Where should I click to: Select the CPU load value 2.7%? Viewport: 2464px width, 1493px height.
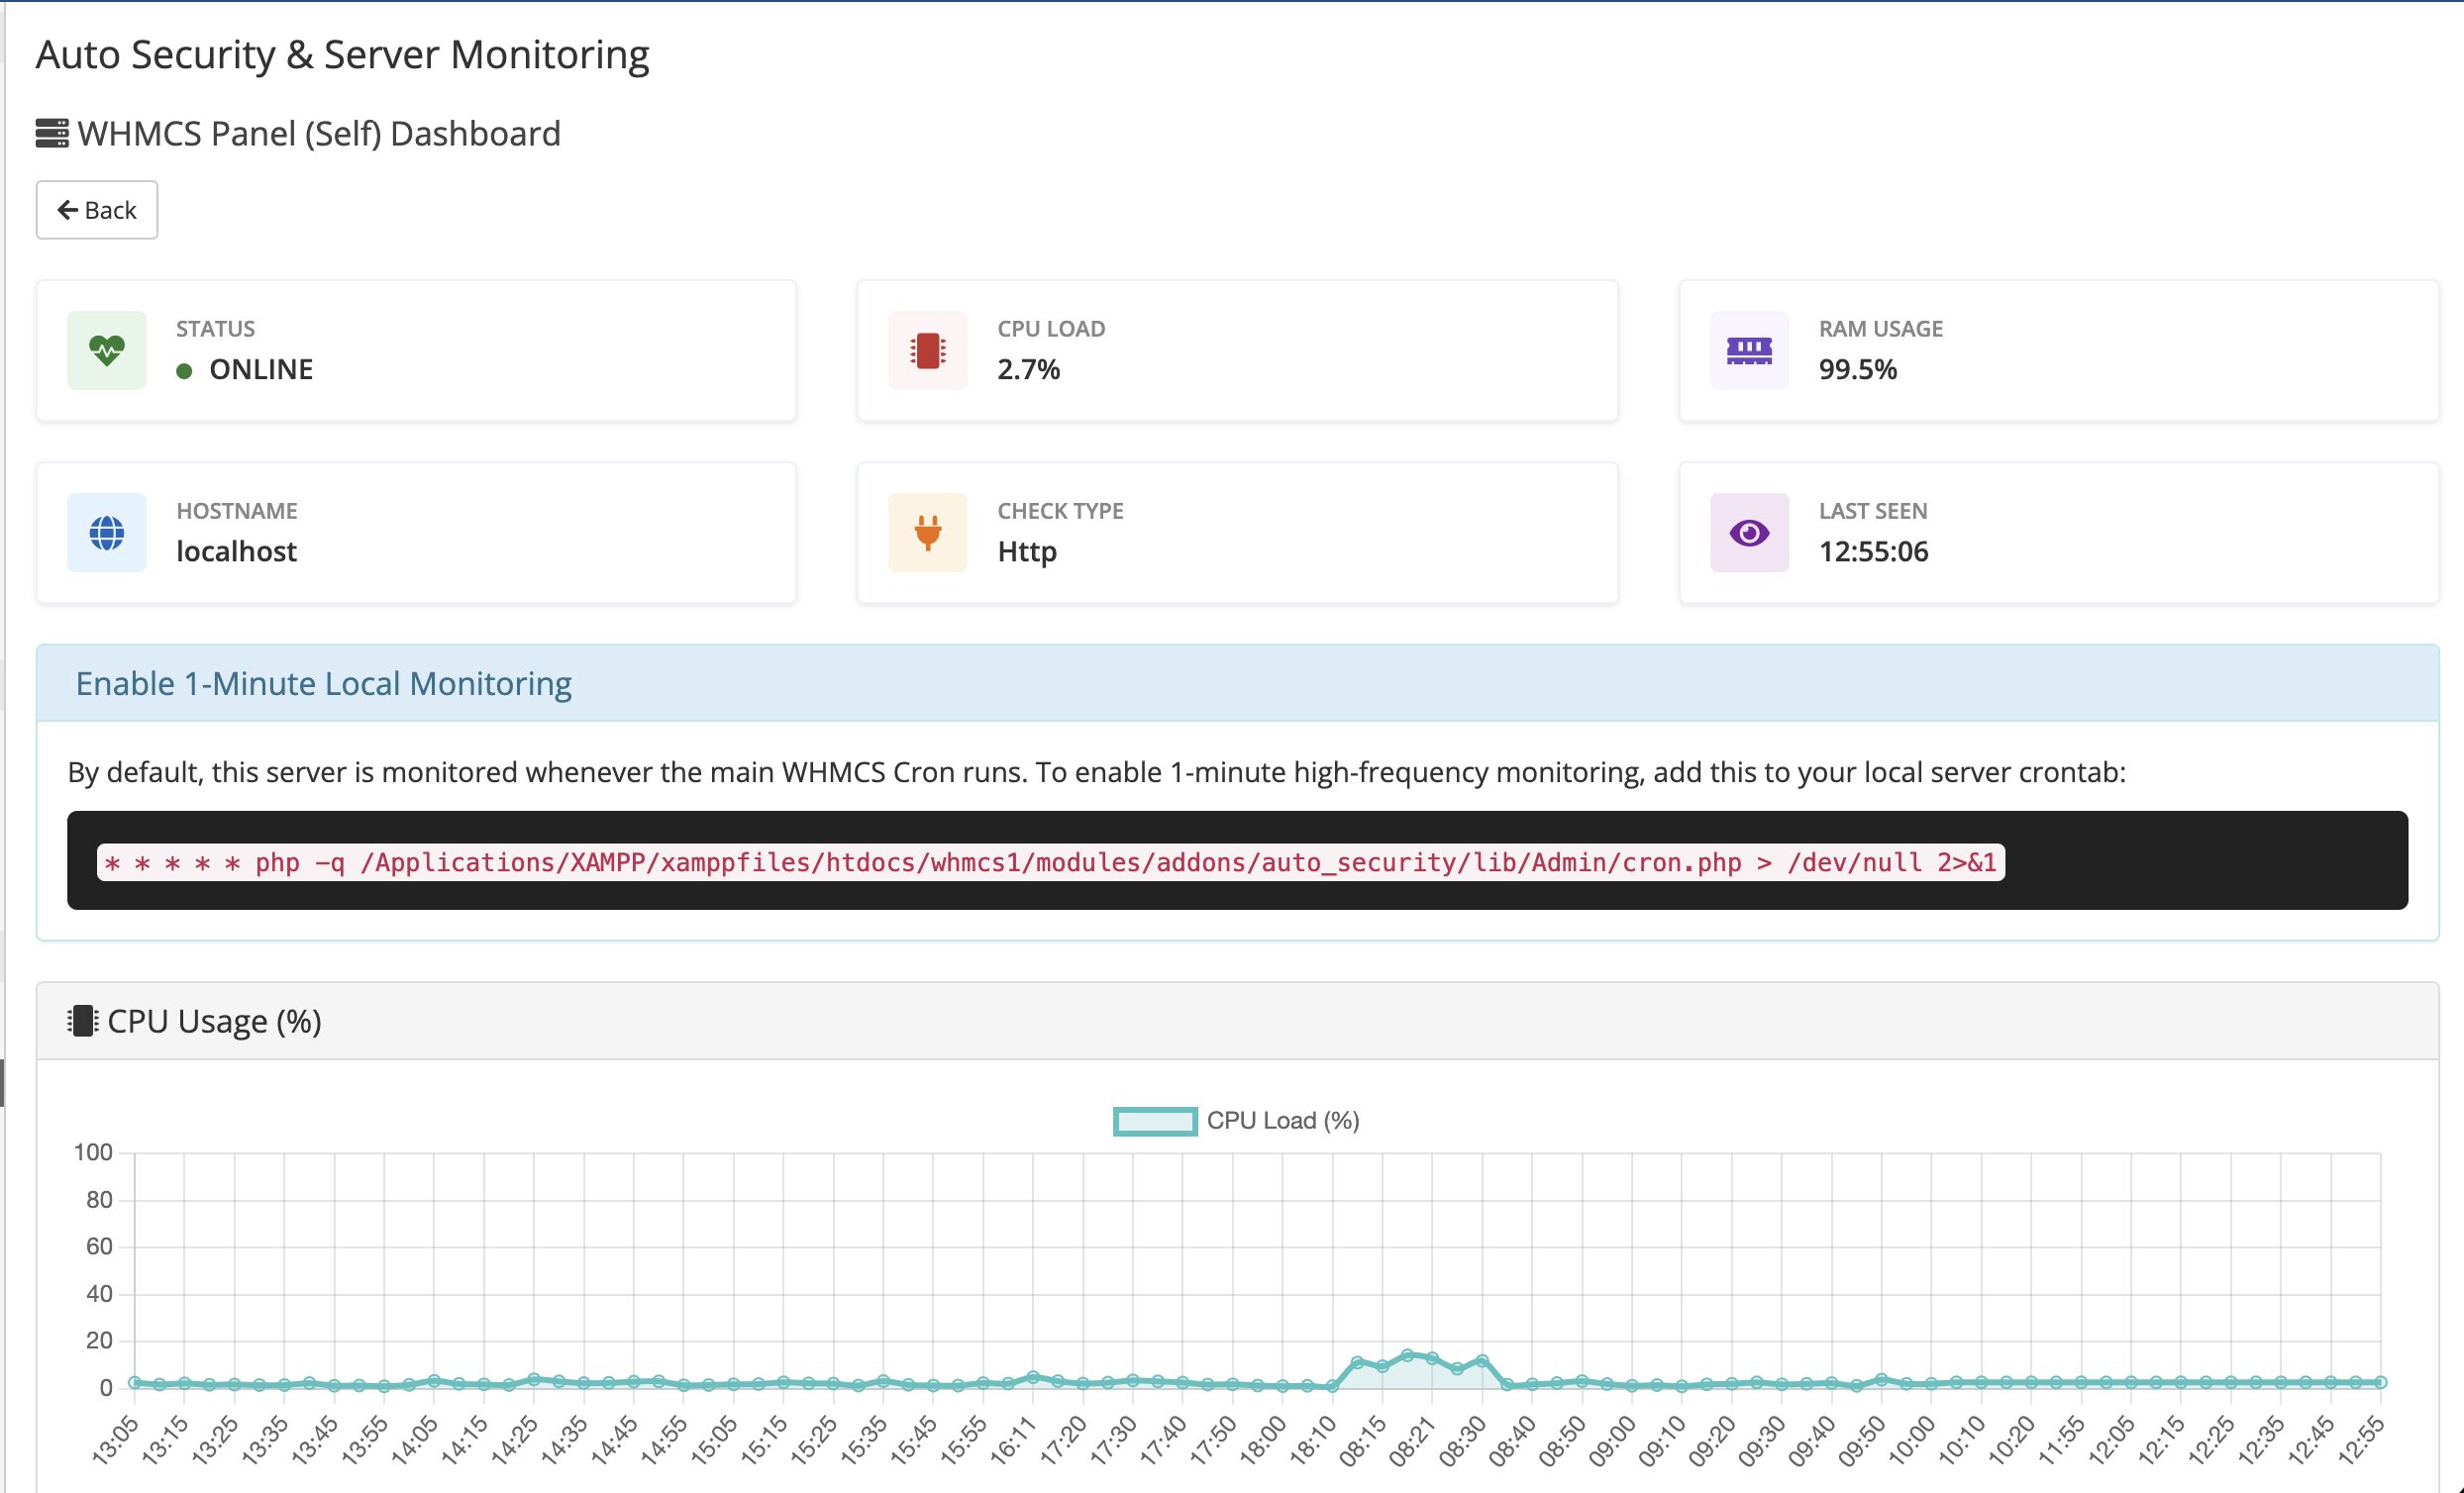tap(1029, 369)
